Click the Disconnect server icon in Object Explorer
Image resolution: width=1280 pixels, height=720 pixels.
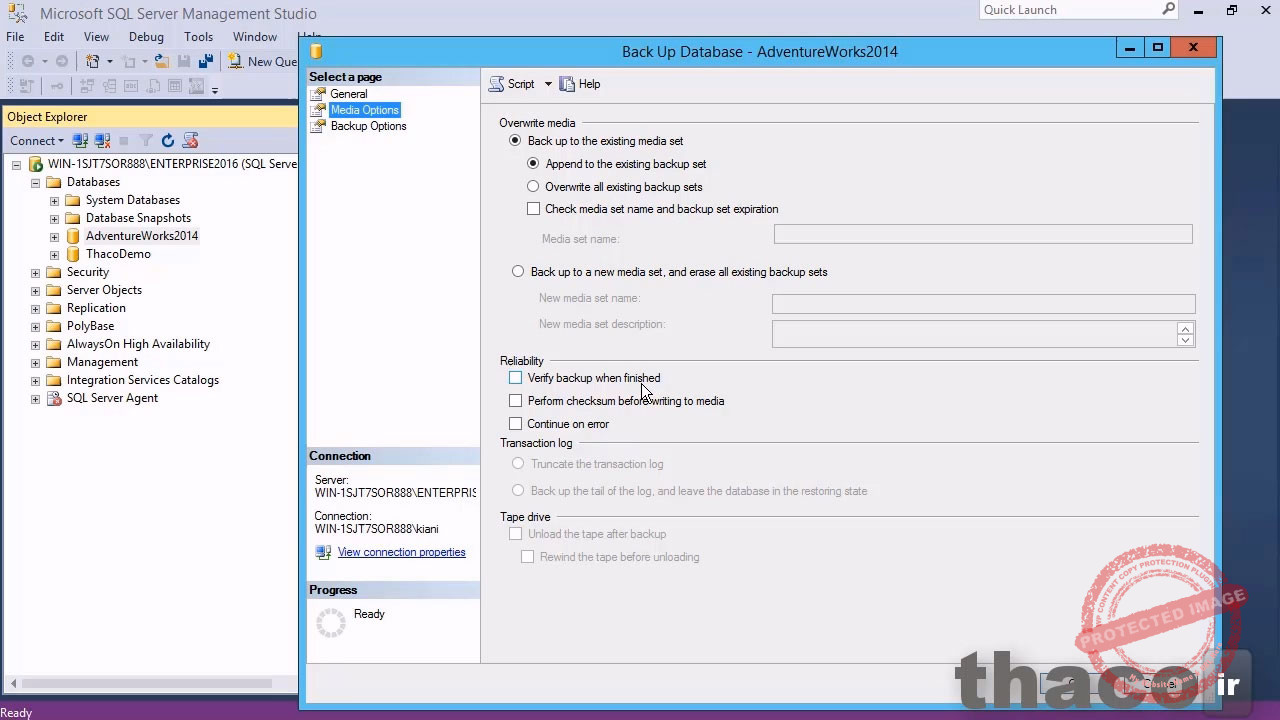[x=101, y=141]
